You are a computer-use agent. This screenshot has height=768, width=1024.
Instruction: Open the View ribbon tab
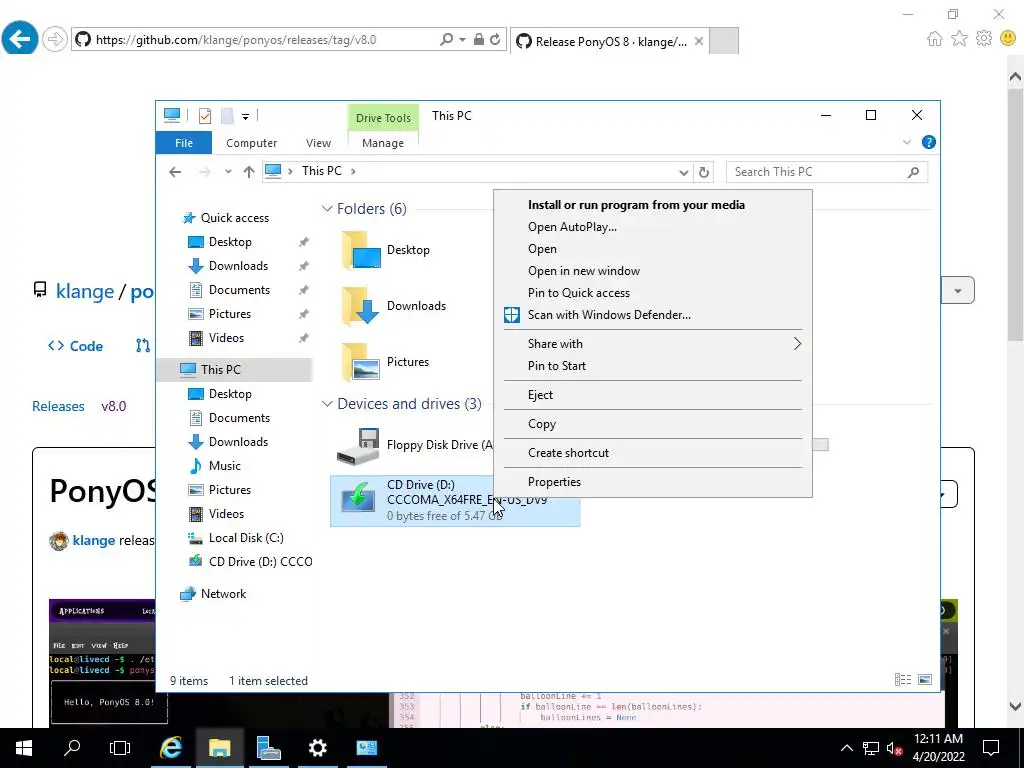pos(318,143)
